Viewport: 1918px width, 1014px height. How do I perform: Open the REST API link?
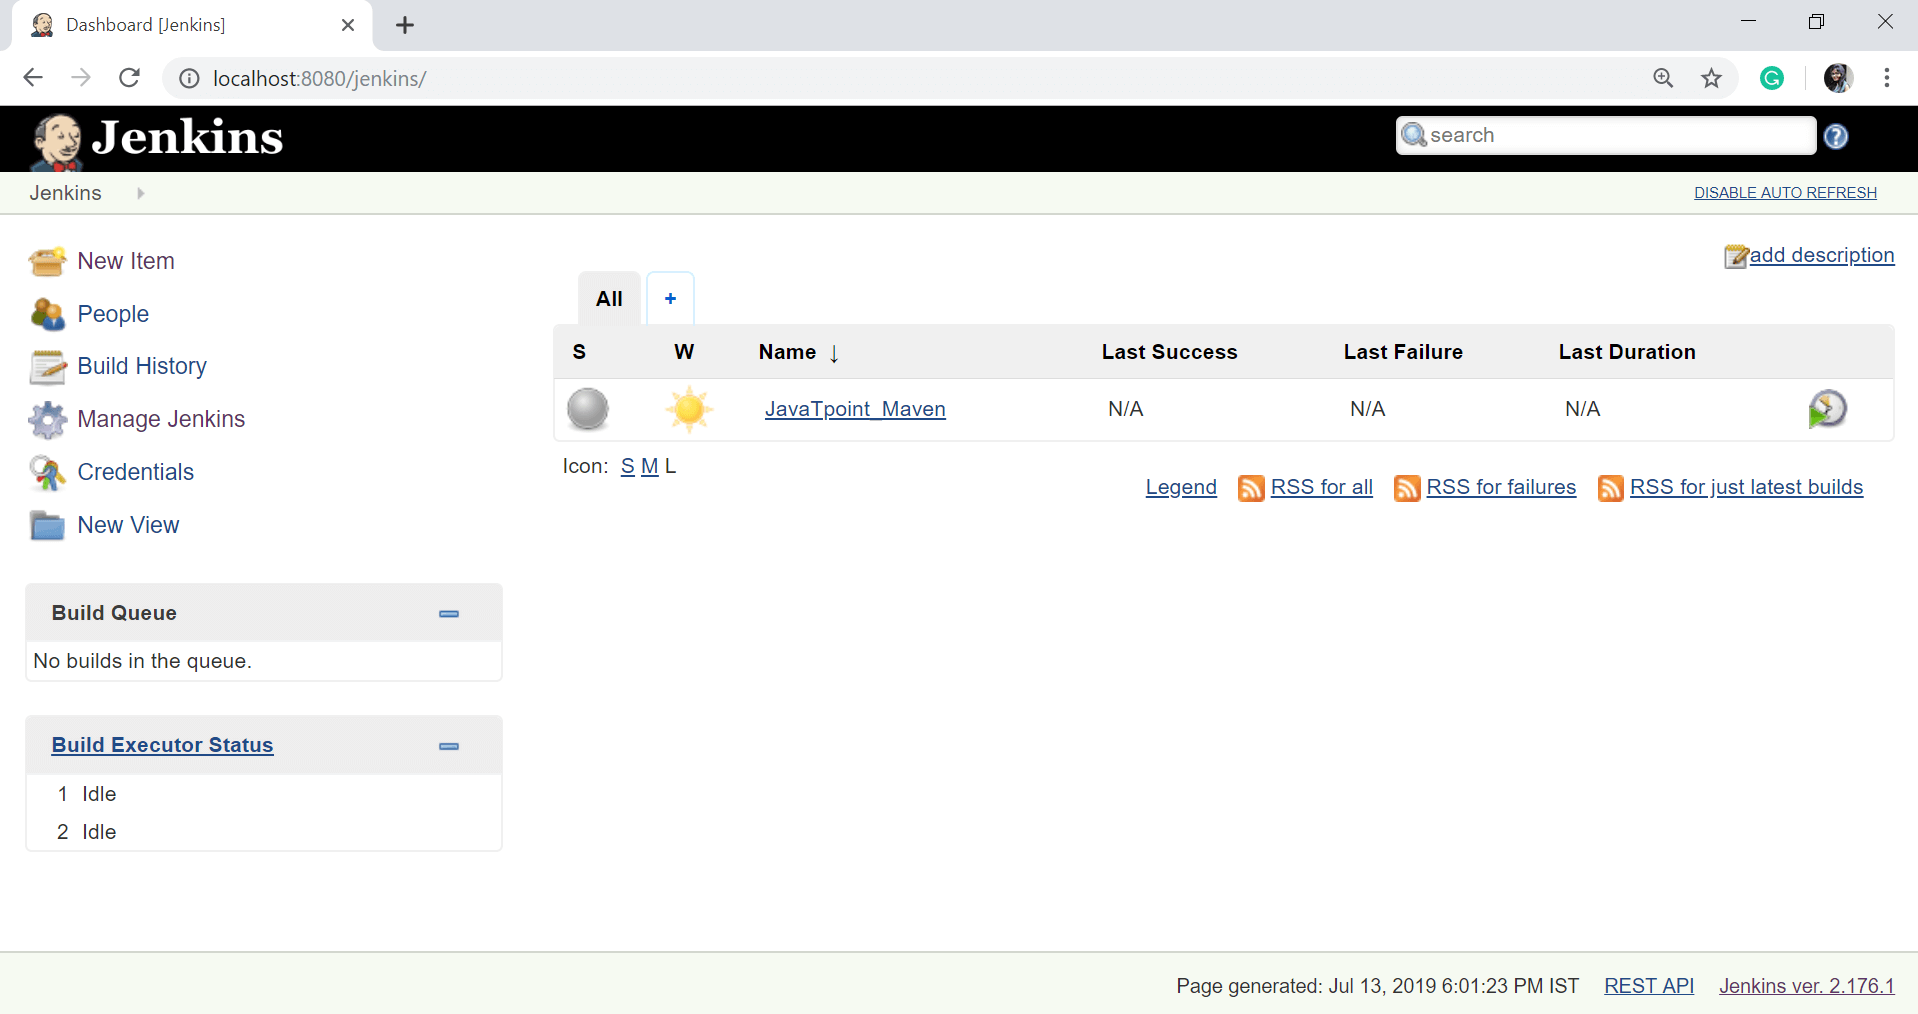click(x=1649, y=986)
